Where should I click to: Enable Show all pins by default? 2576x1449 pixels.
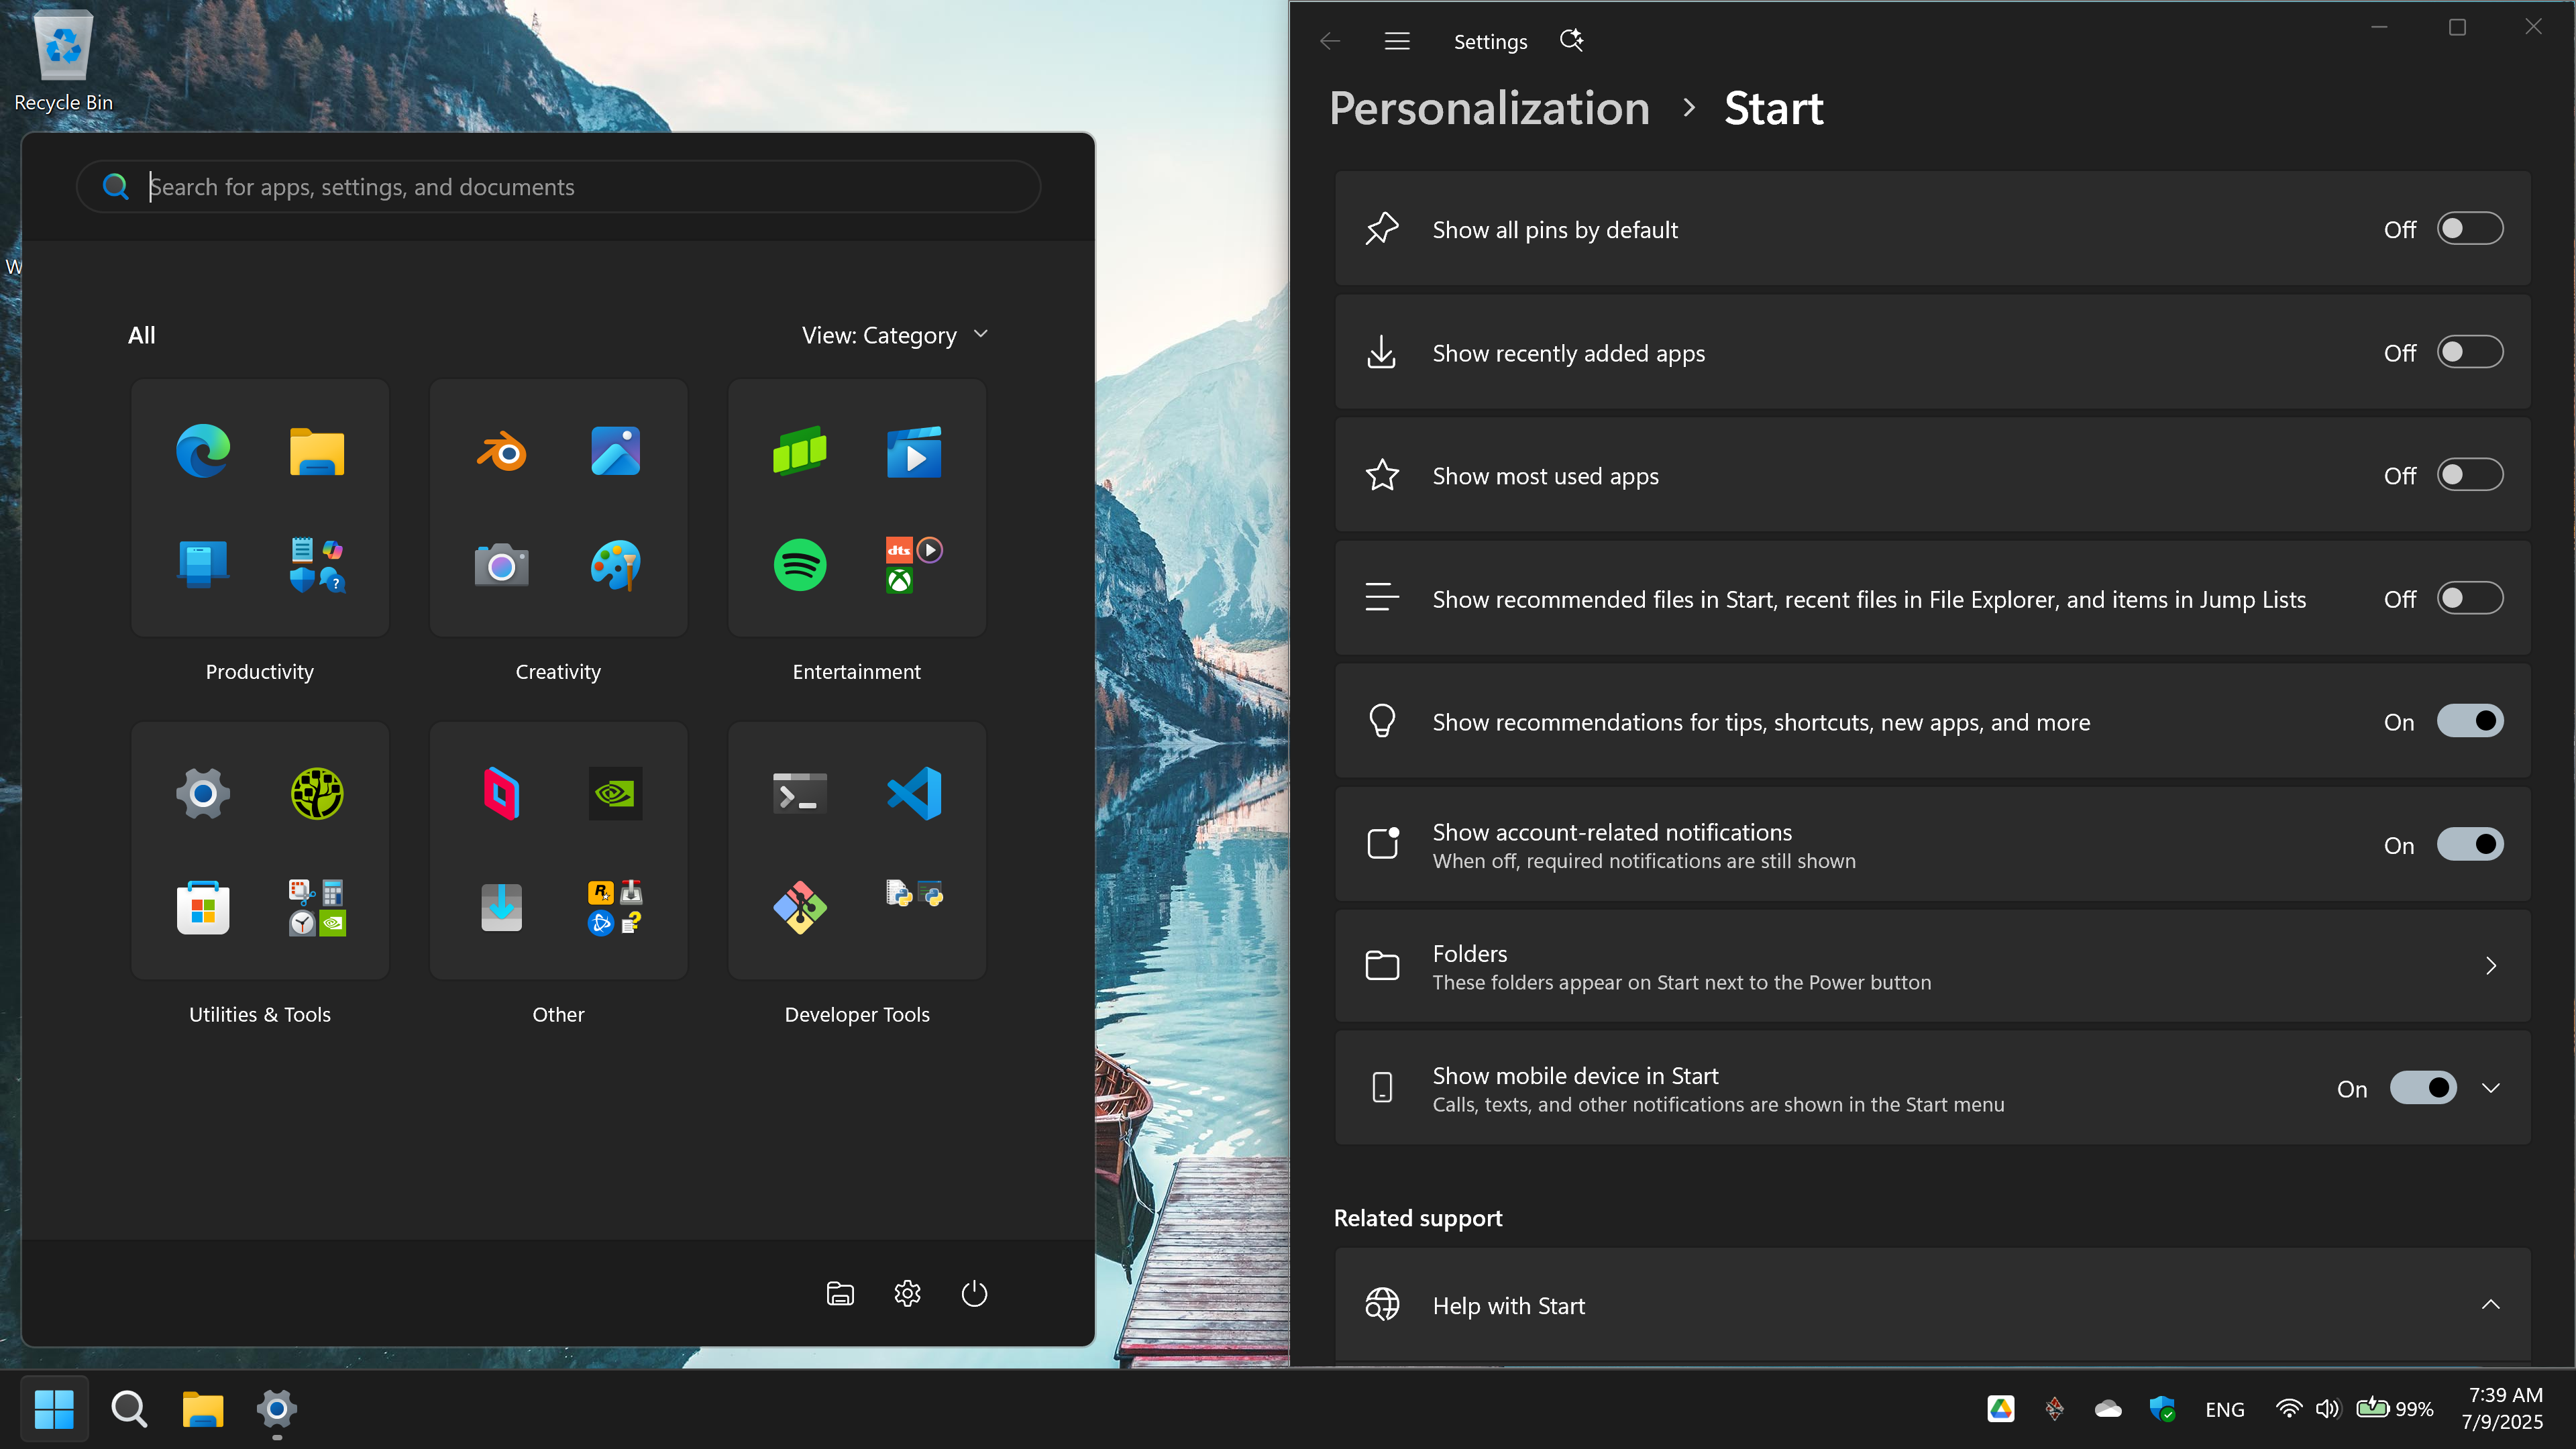click(2469, 229)
